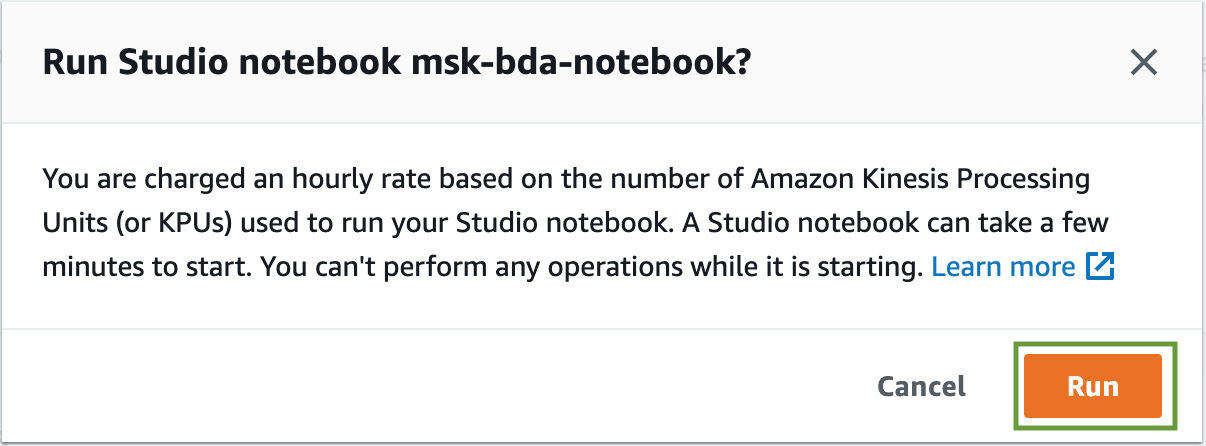Close the Run Studio notebook dialog
The height and width of the screenshot is (446, 1206).
click(x=1143, y=63)
